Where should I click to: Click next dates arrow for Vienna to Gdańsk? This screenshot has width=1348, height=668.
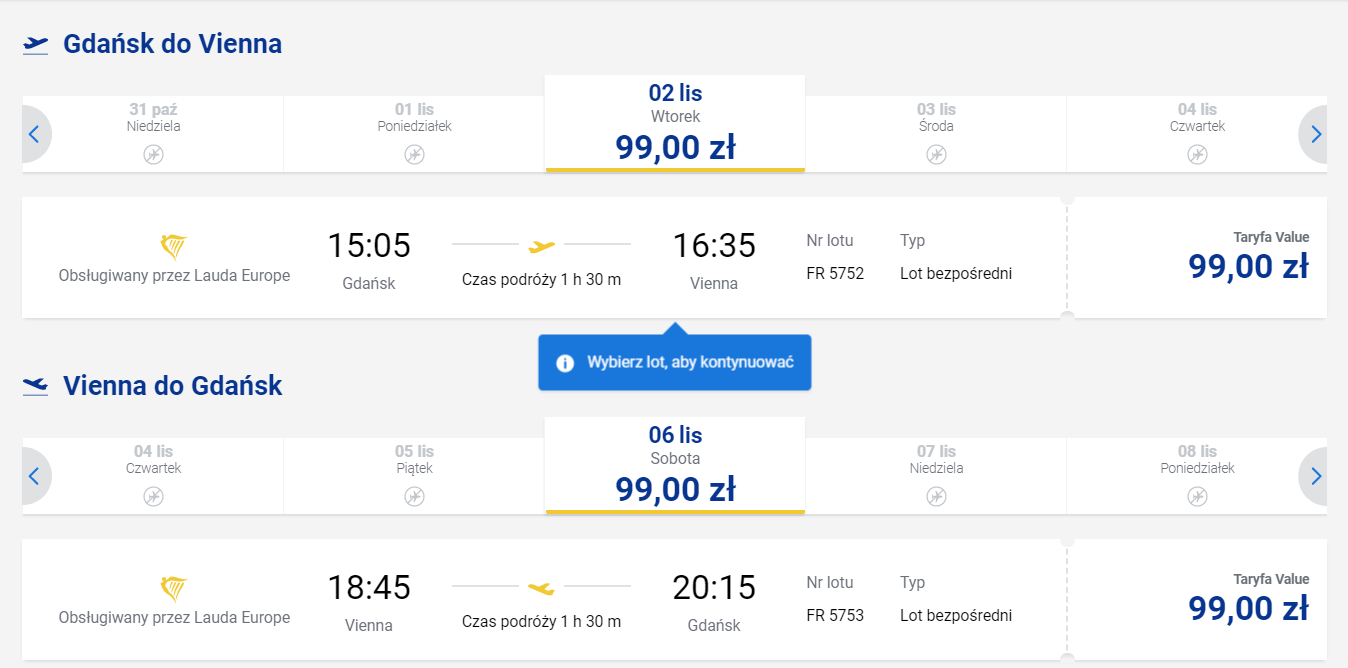pos(1315,476)
